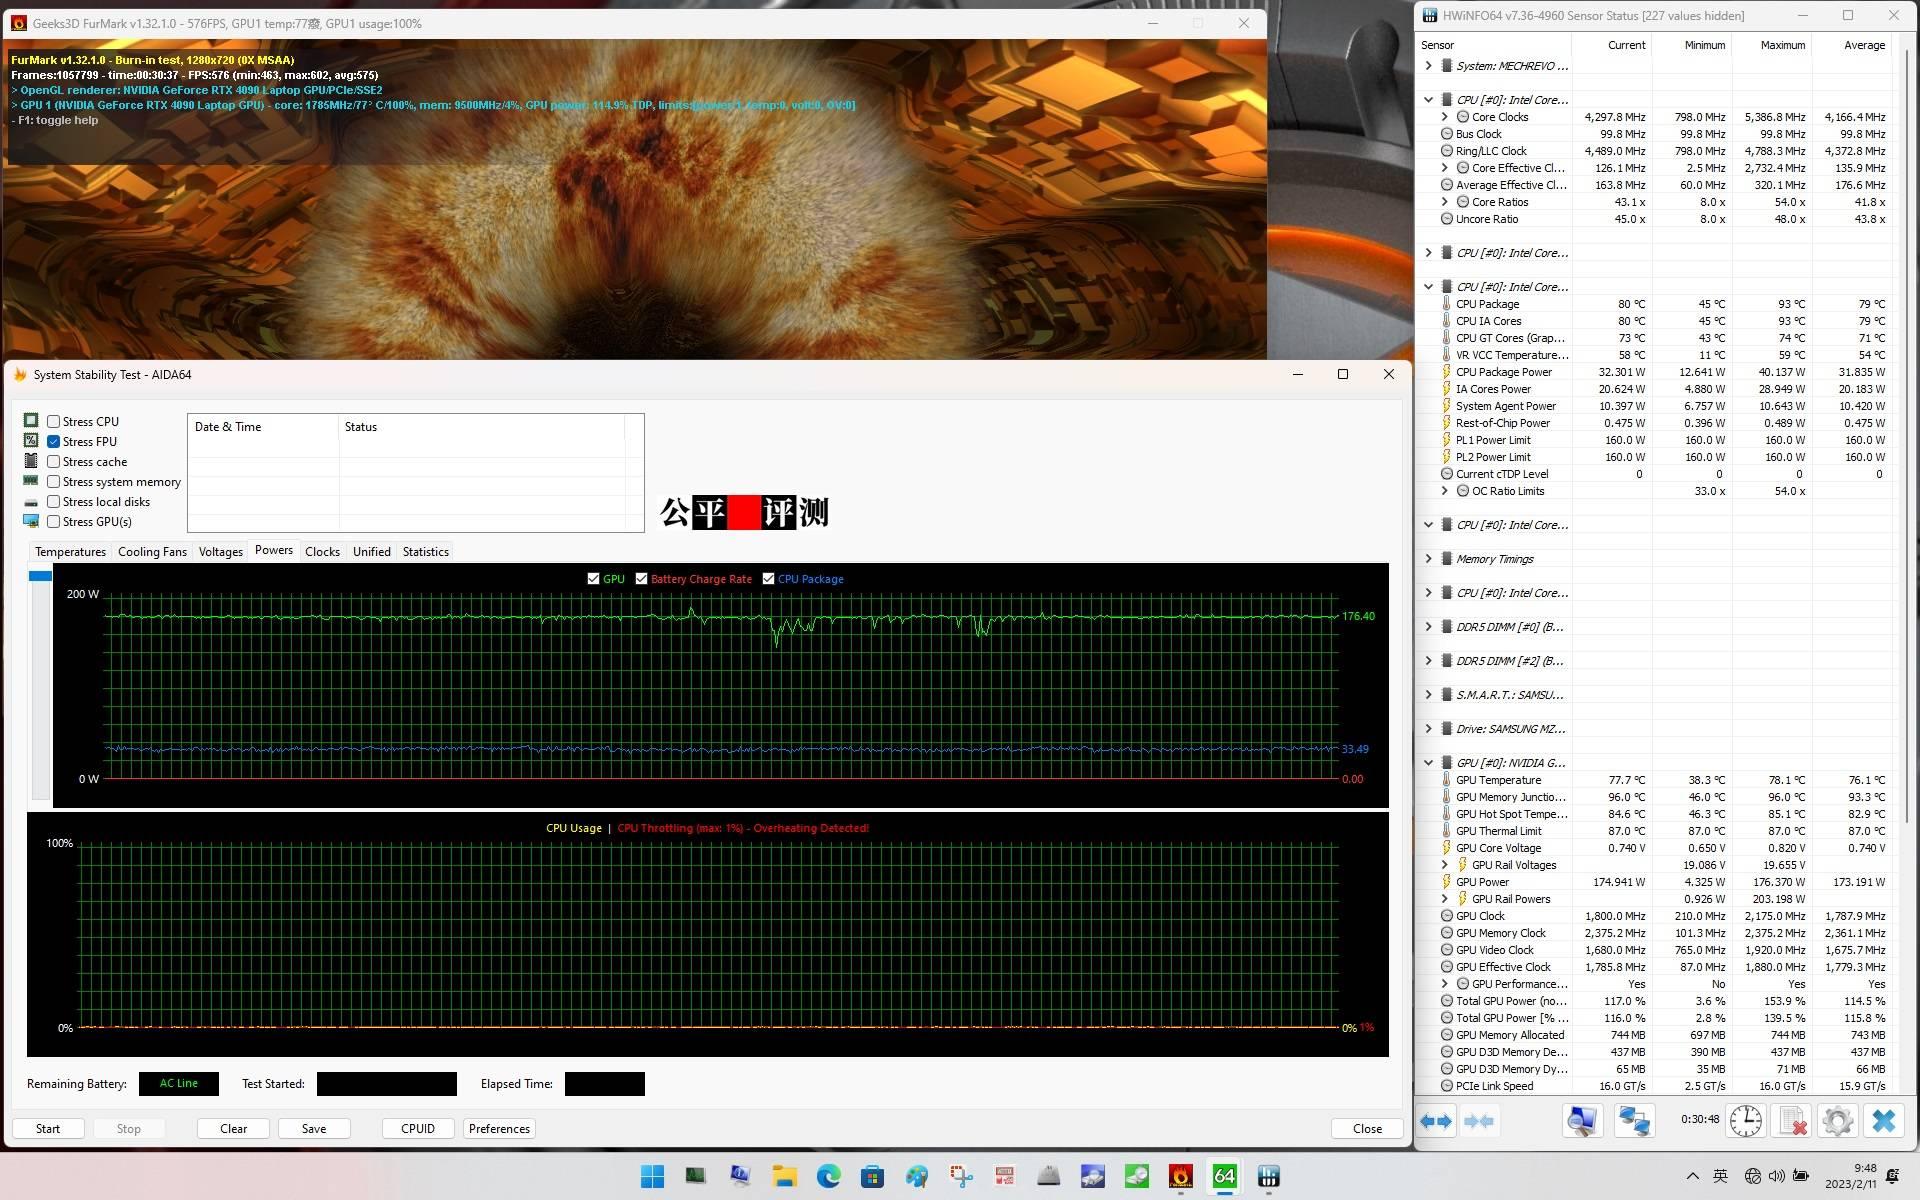Open HWiNFO sensor settings gear icon
Screen dimensions: 1920x1200
point(1837,1121)
